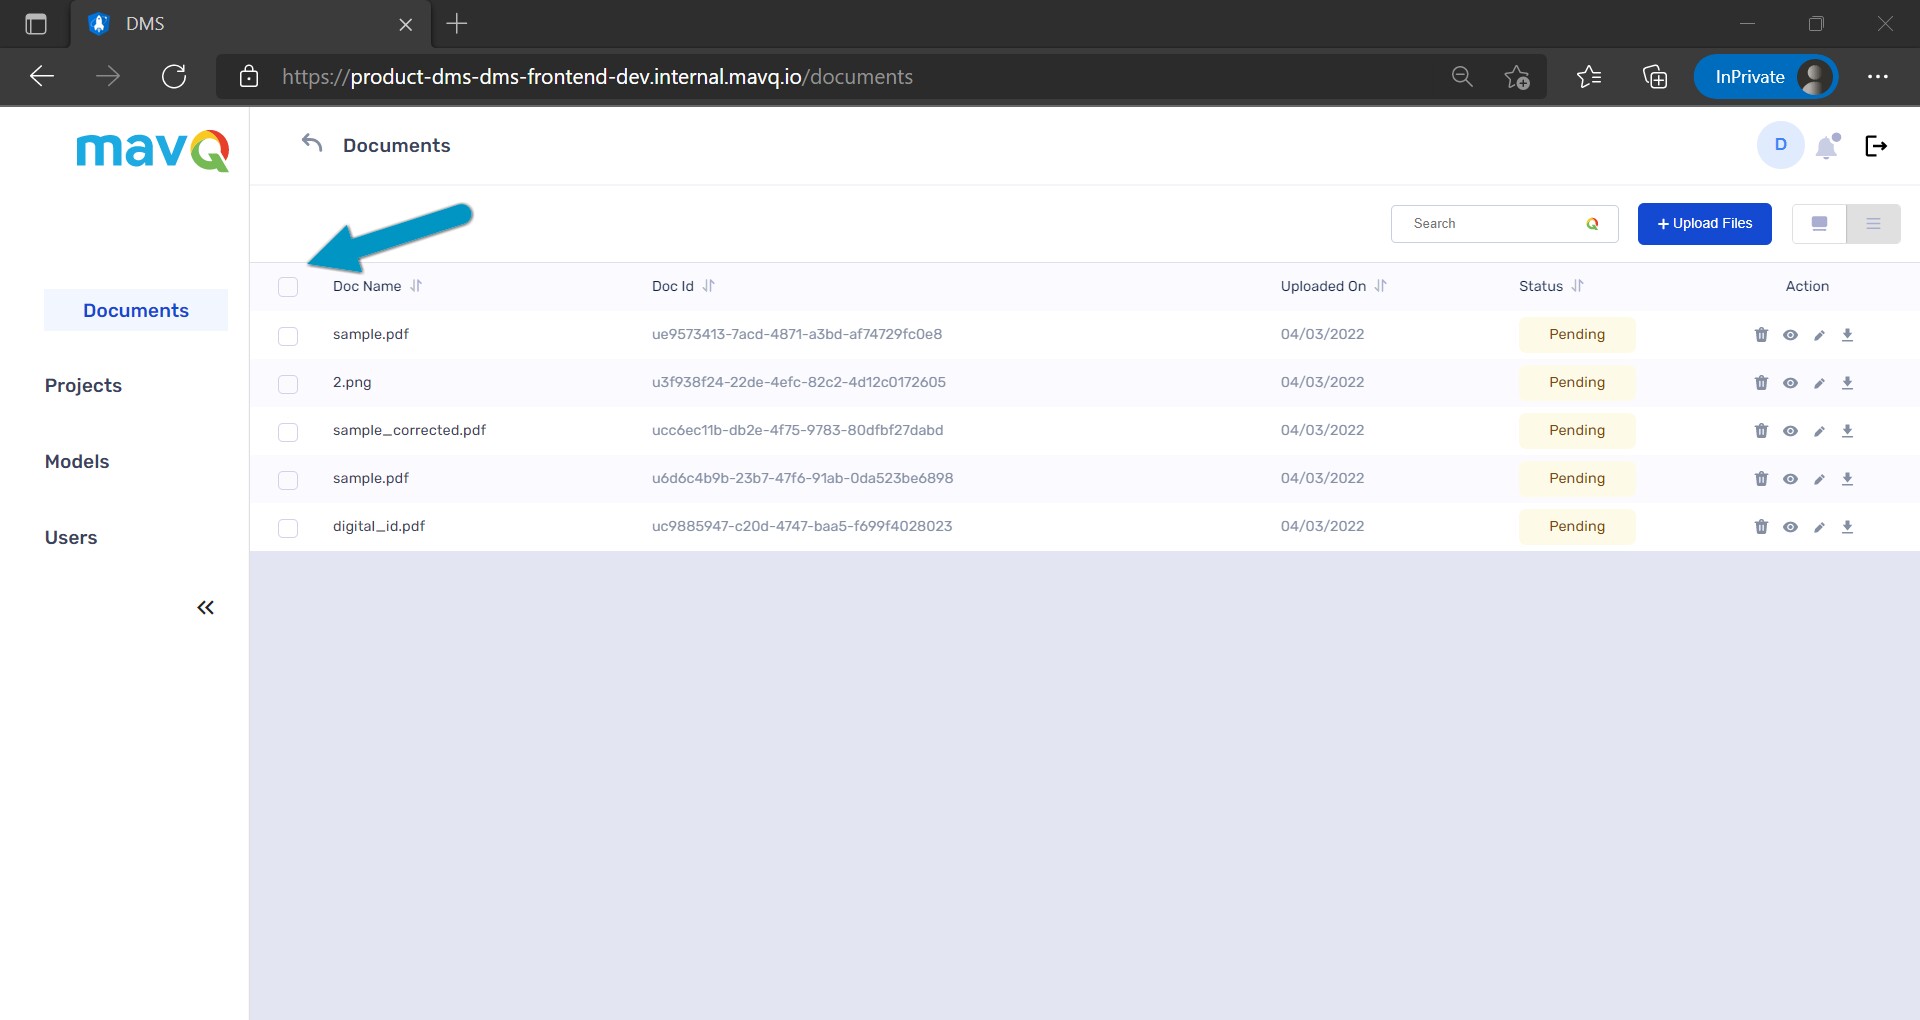Check the box for 2.png
The width and height of the screenshot is (1920, 1020).
(x=288, y=384)
